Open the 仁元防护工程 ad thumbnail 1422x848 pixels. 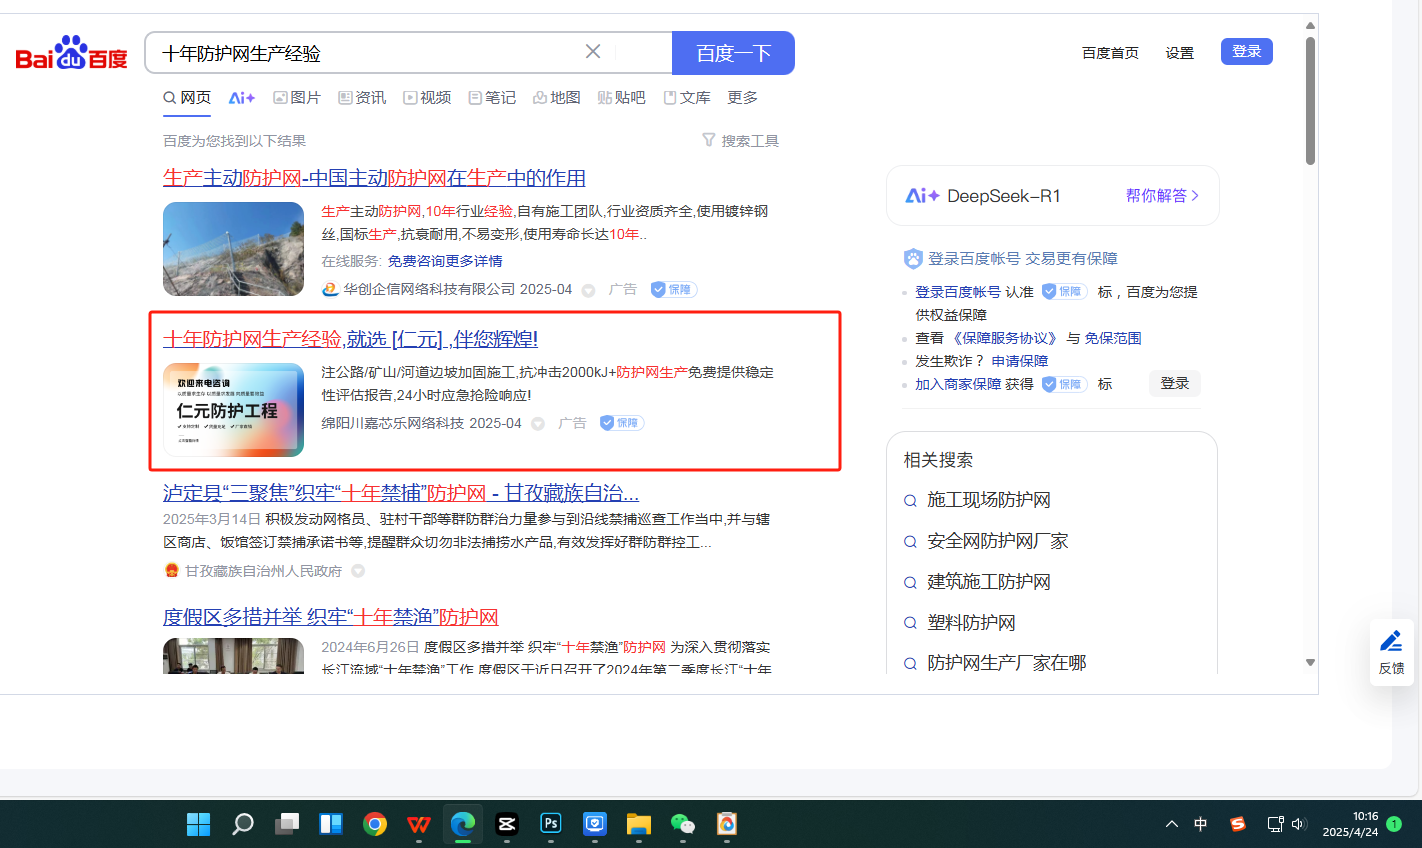[x=233, y=410]
